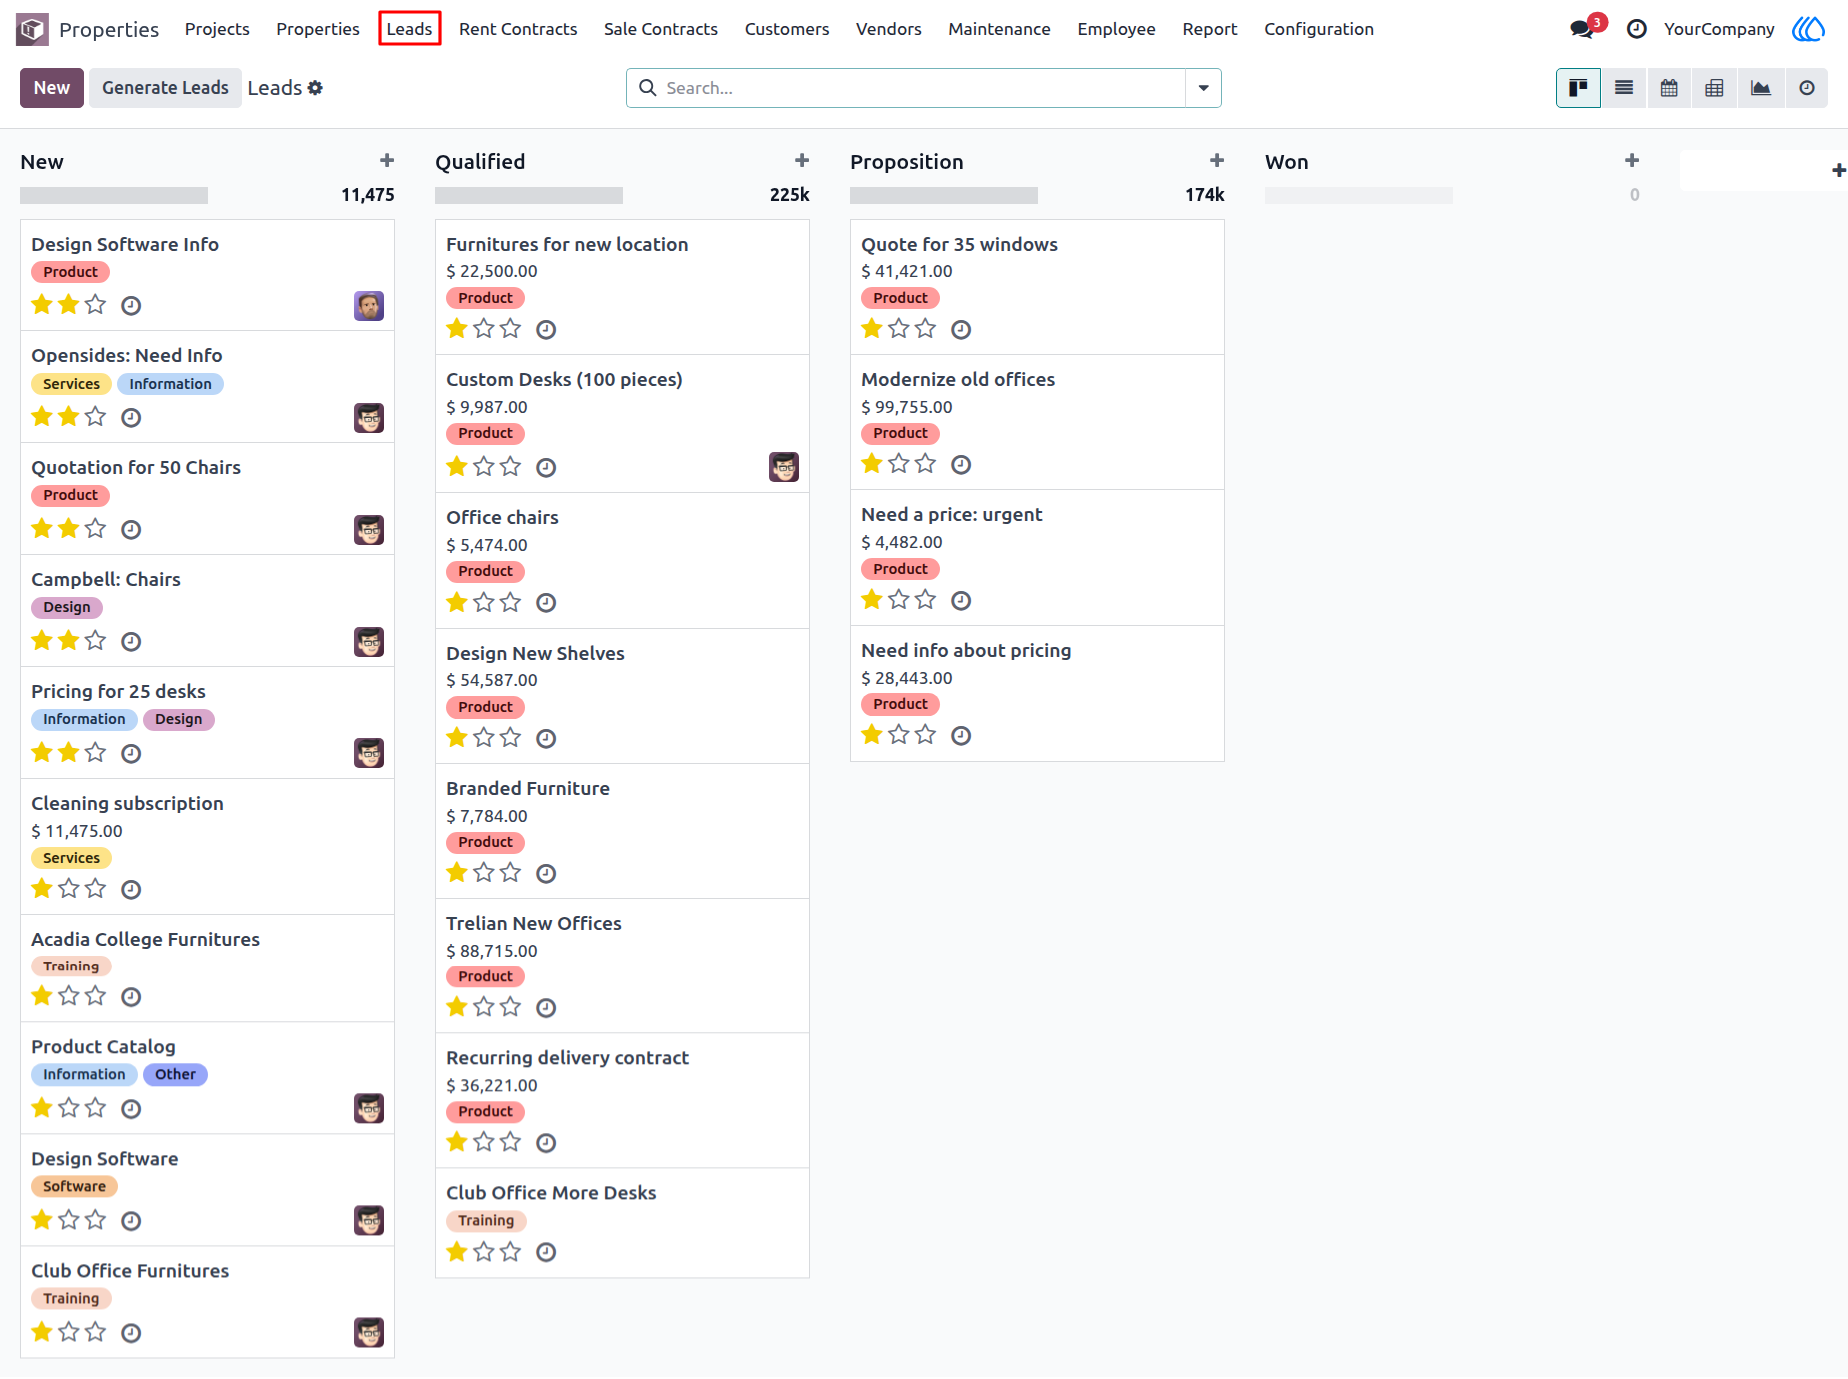Open the Report menu
Screen dimensions: 1848x1379
point(1210,29)
